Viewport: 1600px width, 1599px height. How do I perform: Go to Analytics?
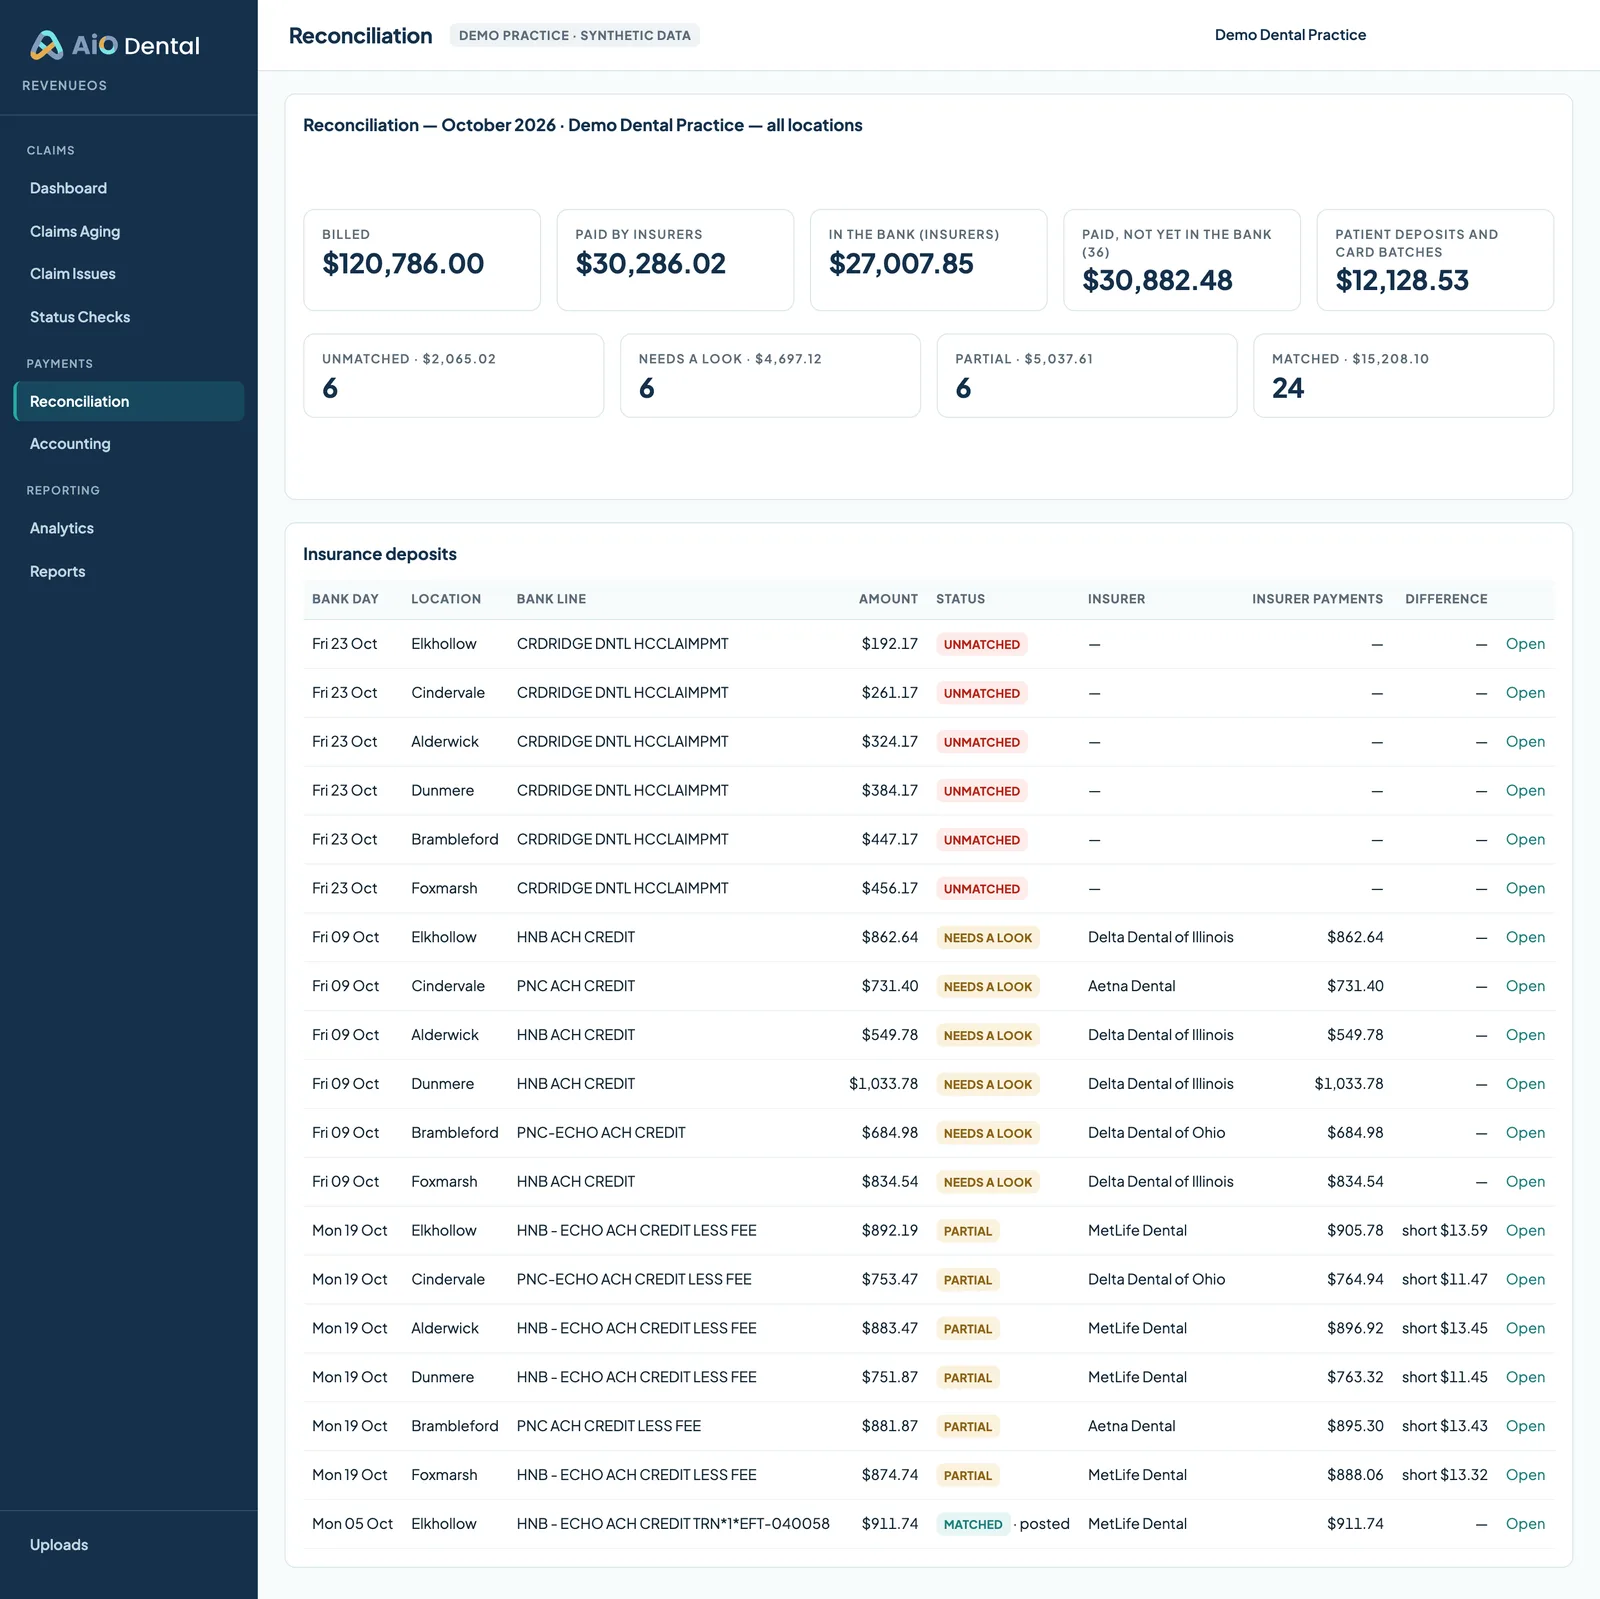(62, 528)
